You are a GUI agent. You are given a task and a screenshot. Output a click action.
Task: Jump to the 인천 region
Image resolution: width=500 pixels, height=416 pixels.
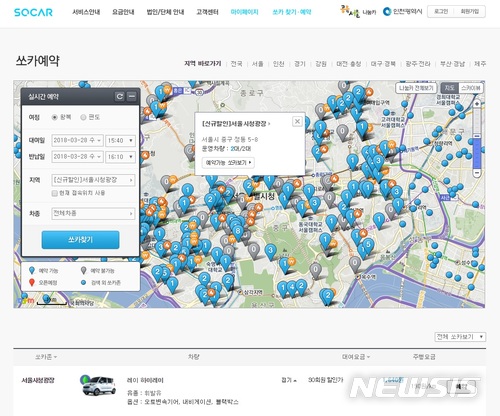(279, 64)
